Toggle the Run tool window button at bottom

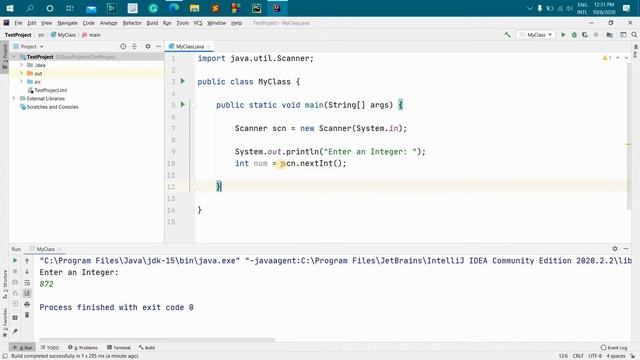[x=22, y=348]
